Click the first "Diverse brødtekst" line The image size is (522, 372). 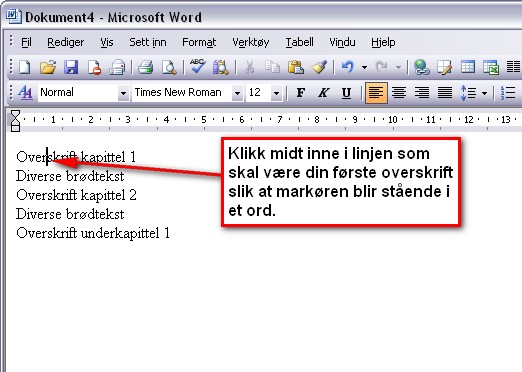pyautogui.click(x=70, y=176)
